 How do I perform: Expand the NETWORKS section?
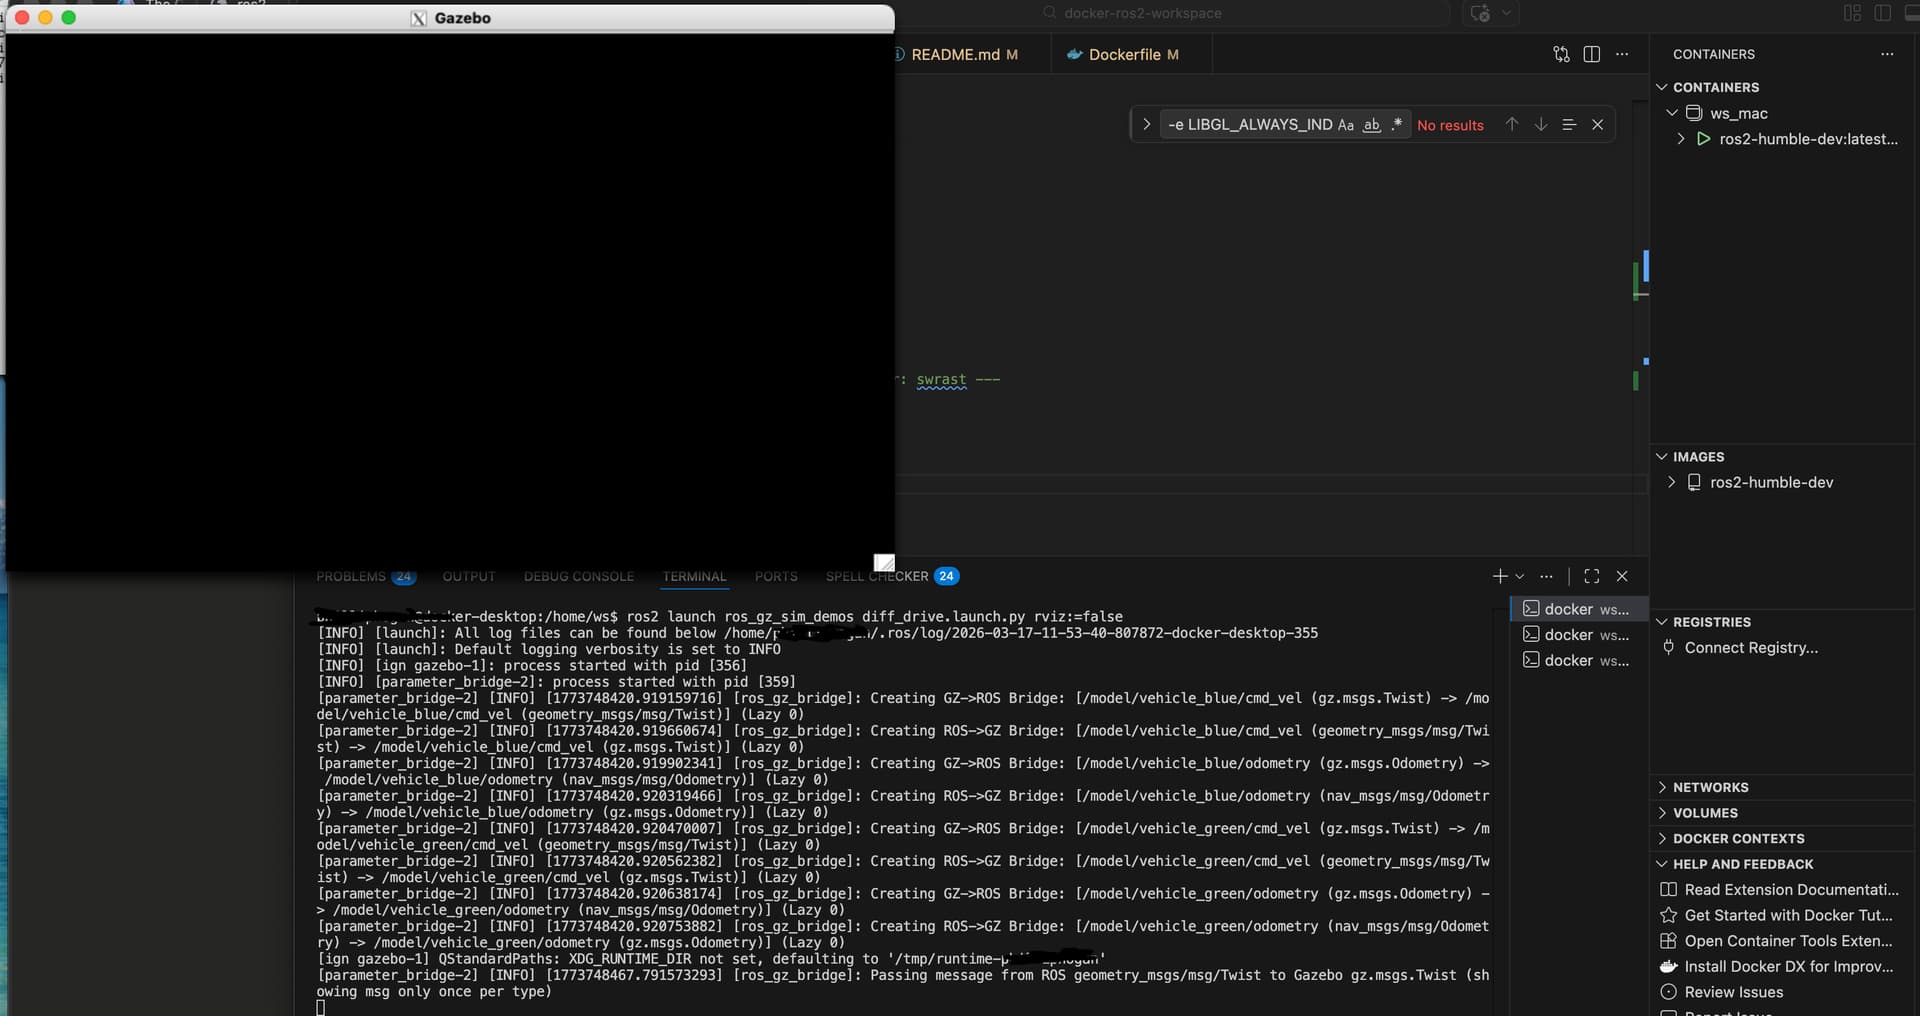click(x=1710, y=787)
